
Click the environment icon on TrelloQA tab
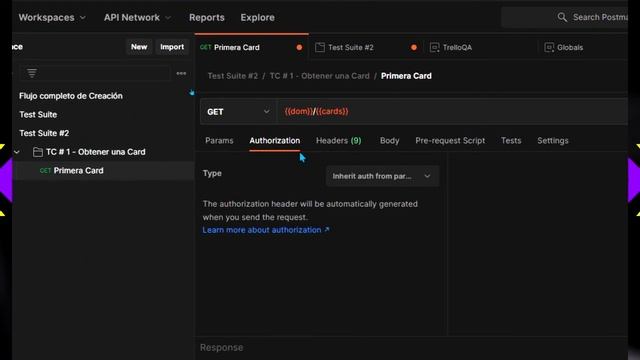tap(435, 47)
